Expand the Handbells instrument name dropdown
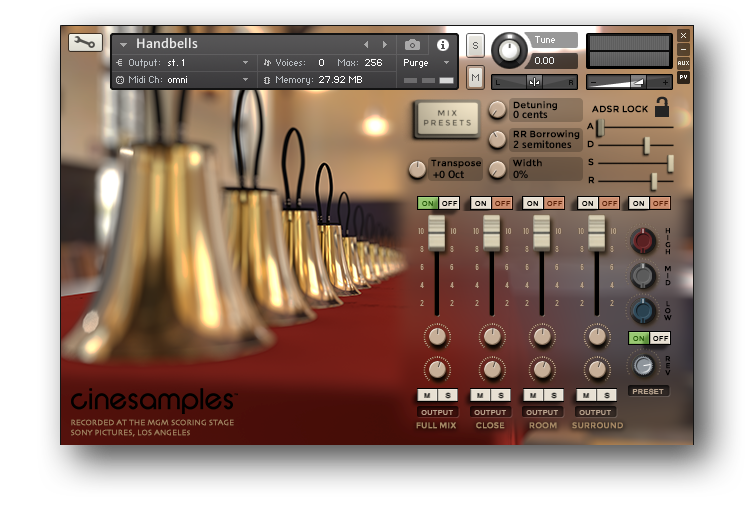 pos(124,45)
